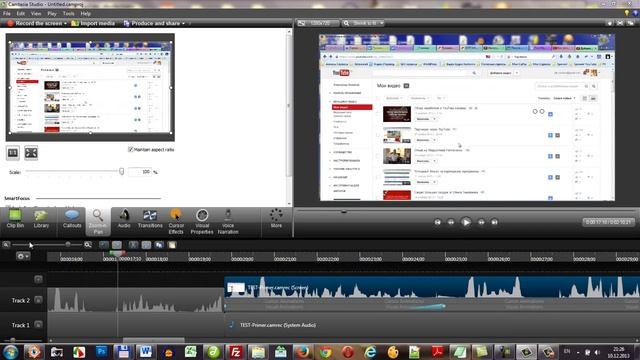640x360 pixels.
Task: Select the TEST-Primer.camrec System Audio clip
Action: (432, 325)
